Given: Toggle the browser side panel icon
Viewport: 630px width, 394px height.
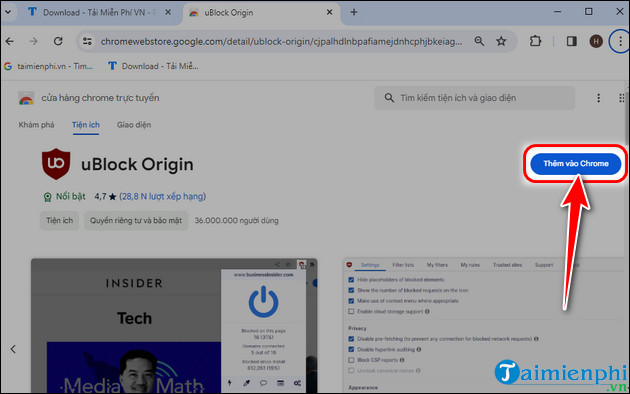Looking at the screenshot, I should (572, 41).
